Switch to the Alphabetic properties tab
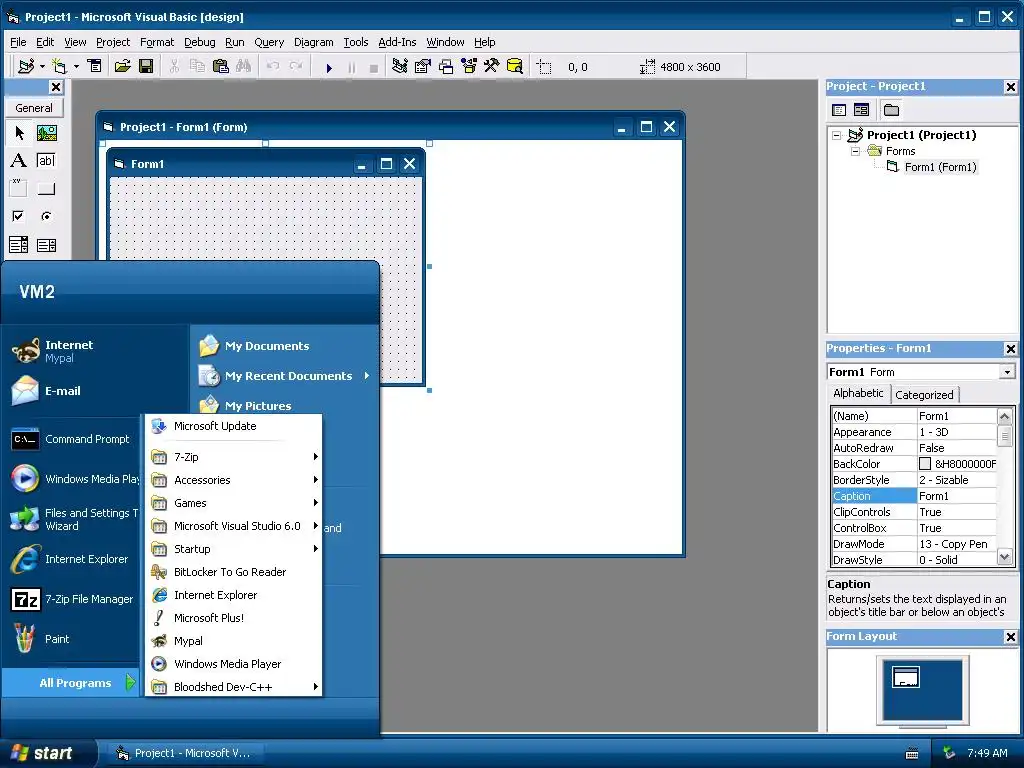 click(x=858, y=393)
